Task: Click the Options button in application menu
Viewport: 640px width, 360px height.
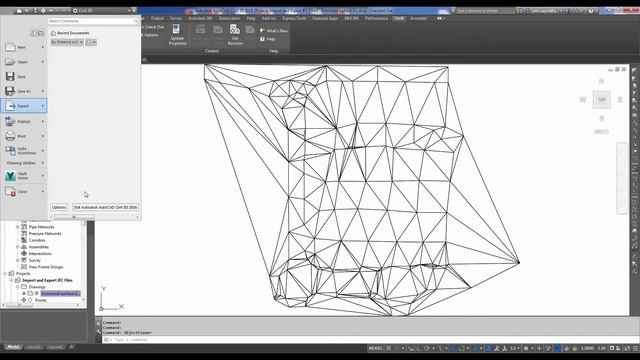Action: coord(59,207)
